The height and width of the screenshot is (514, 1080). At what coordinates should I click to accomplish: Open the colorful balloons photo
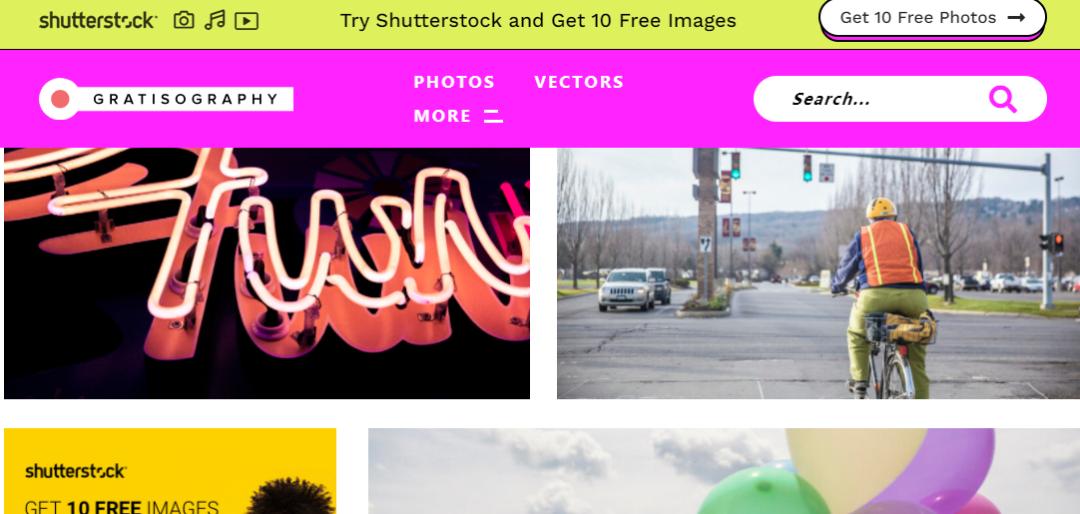(x=724, y=471)
